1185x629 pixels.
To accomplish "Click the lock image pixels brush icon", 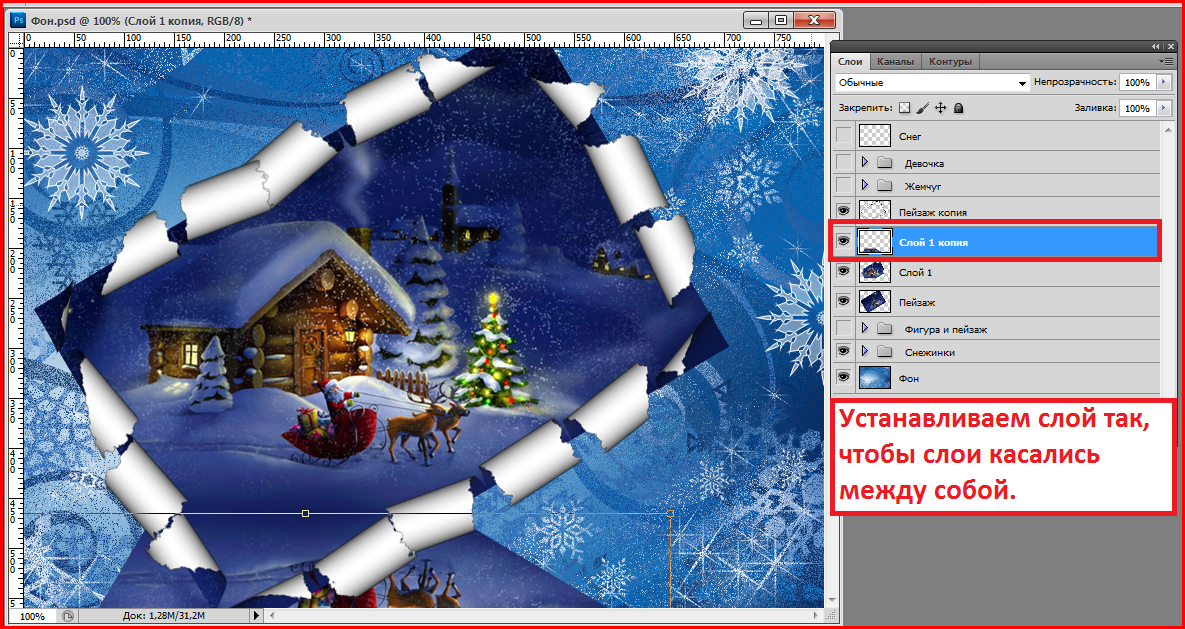I will click(x=922, y=108).
